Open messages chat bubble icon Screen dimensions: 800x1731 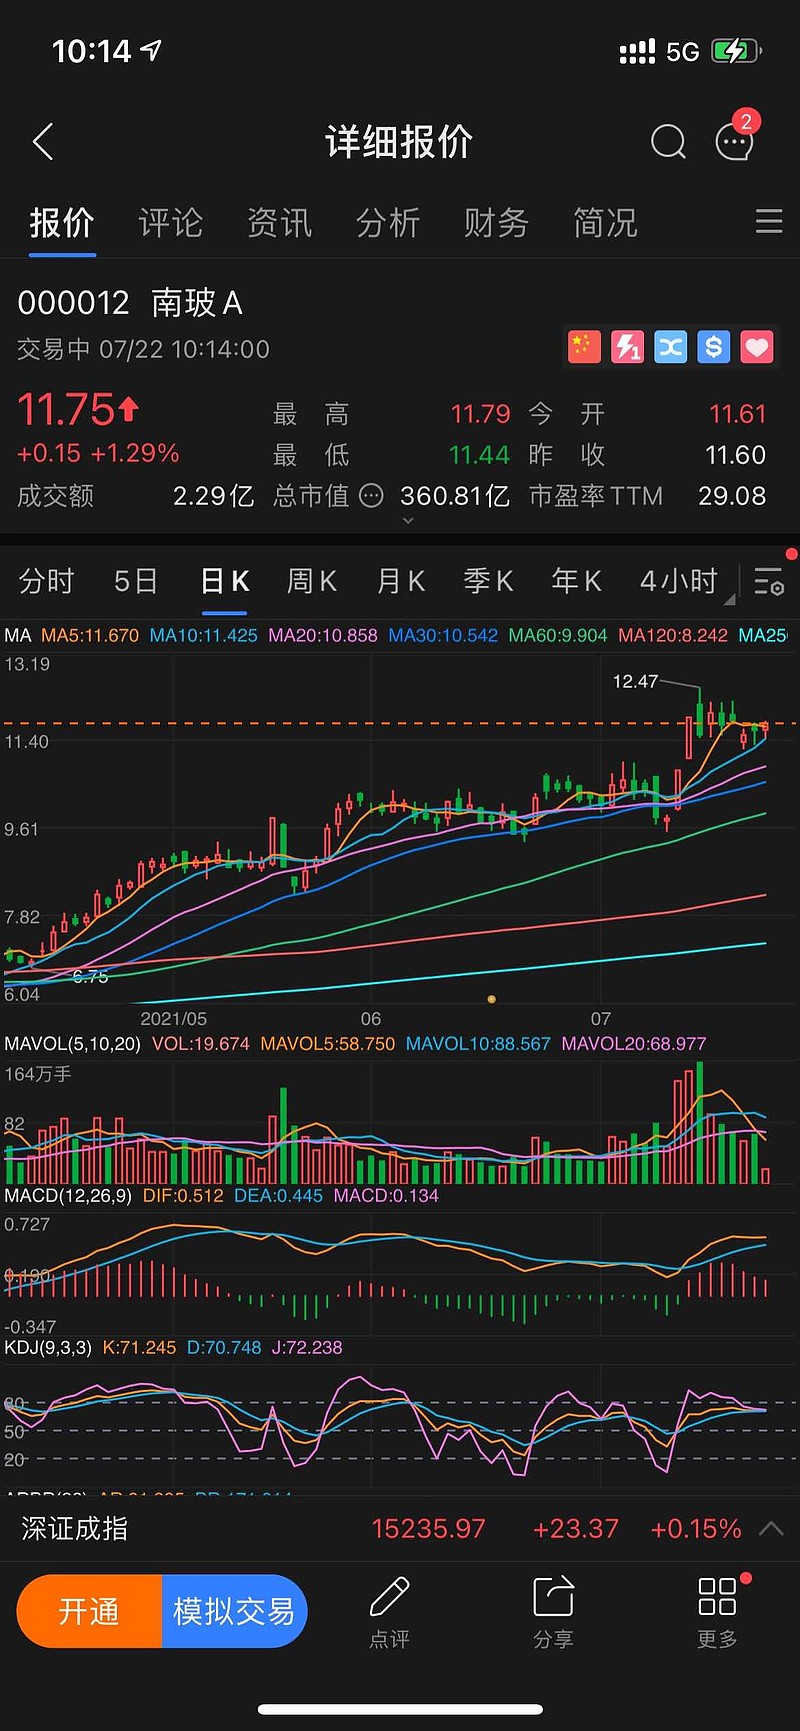click(x=735, y=142)
